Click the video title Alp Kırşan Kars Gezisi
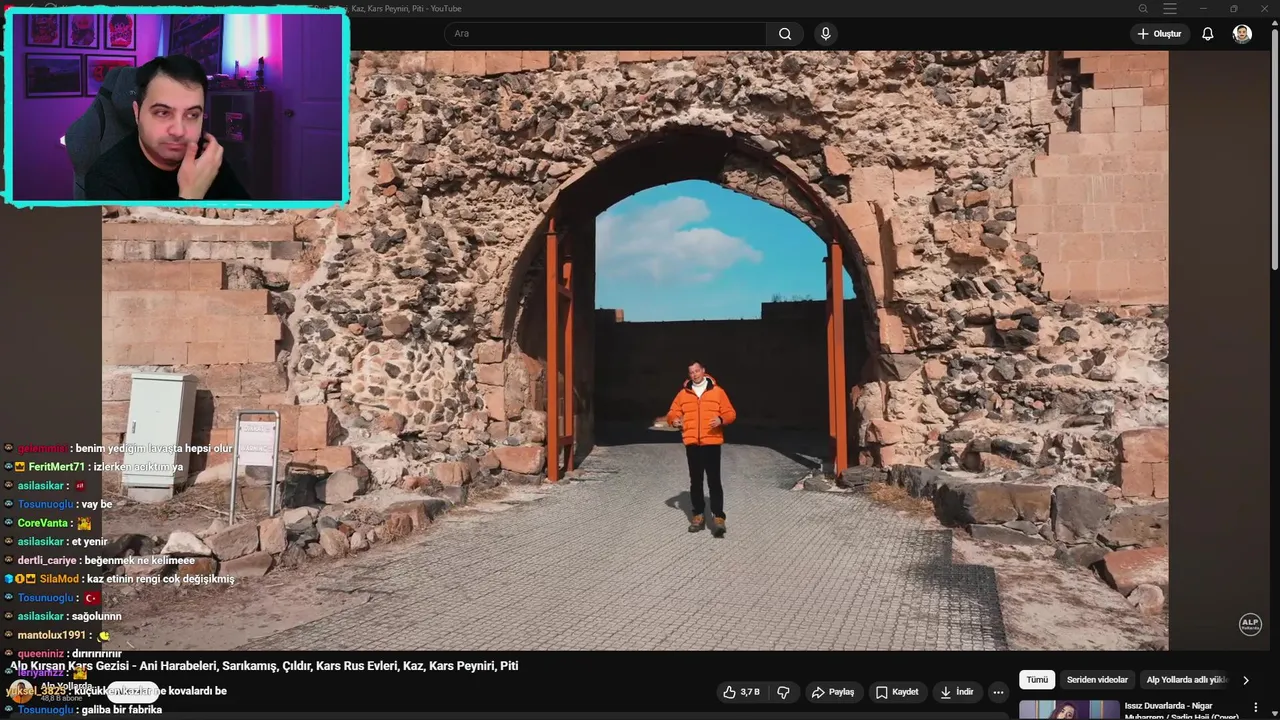 coord(264,666)
